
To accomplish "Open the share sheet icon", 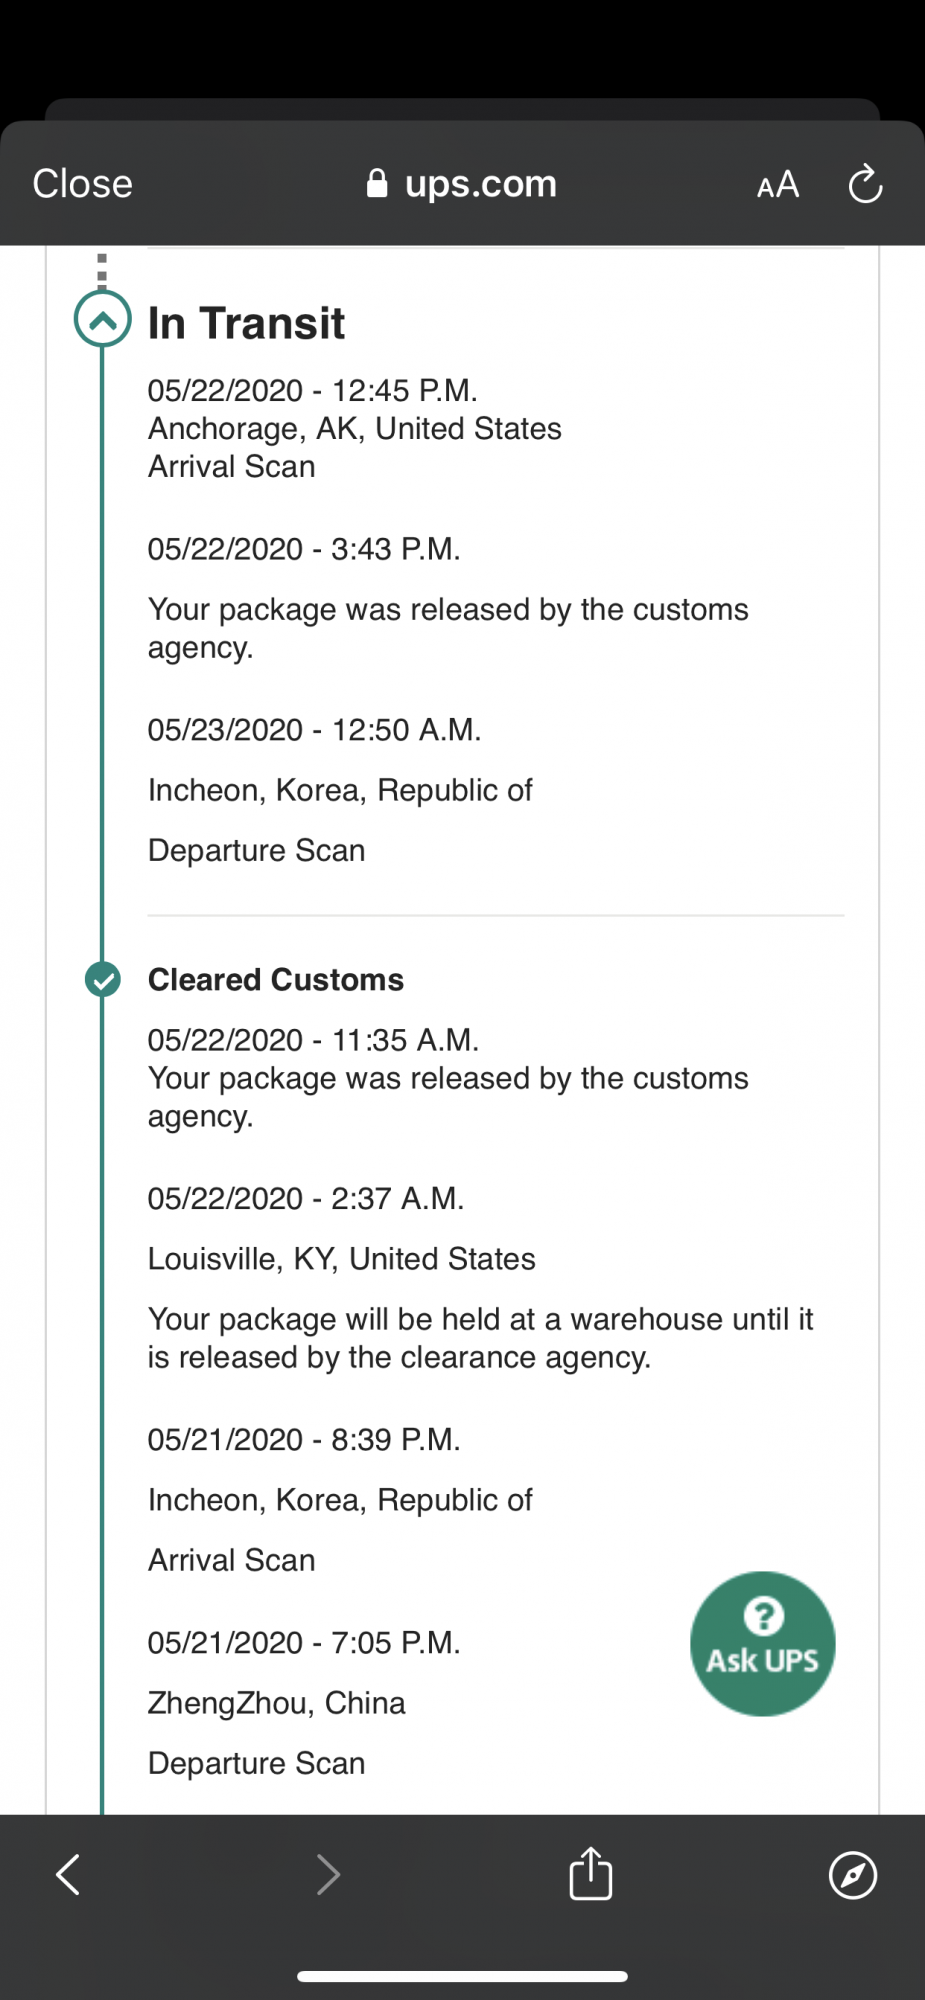I will coord(590,1872).
